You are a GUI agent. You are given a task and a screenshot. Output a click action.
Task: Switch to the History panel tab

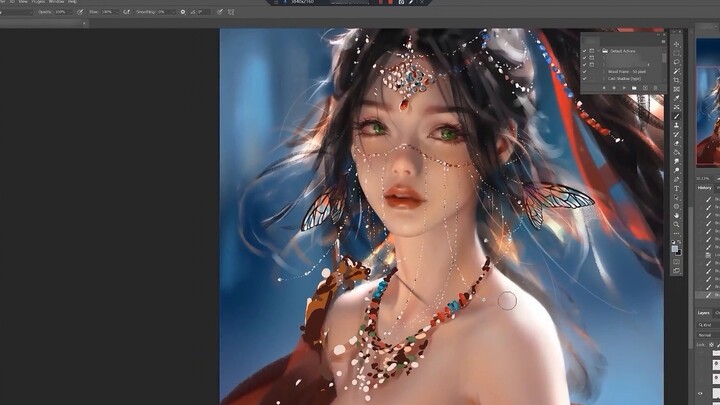click(x=704, y=188)
